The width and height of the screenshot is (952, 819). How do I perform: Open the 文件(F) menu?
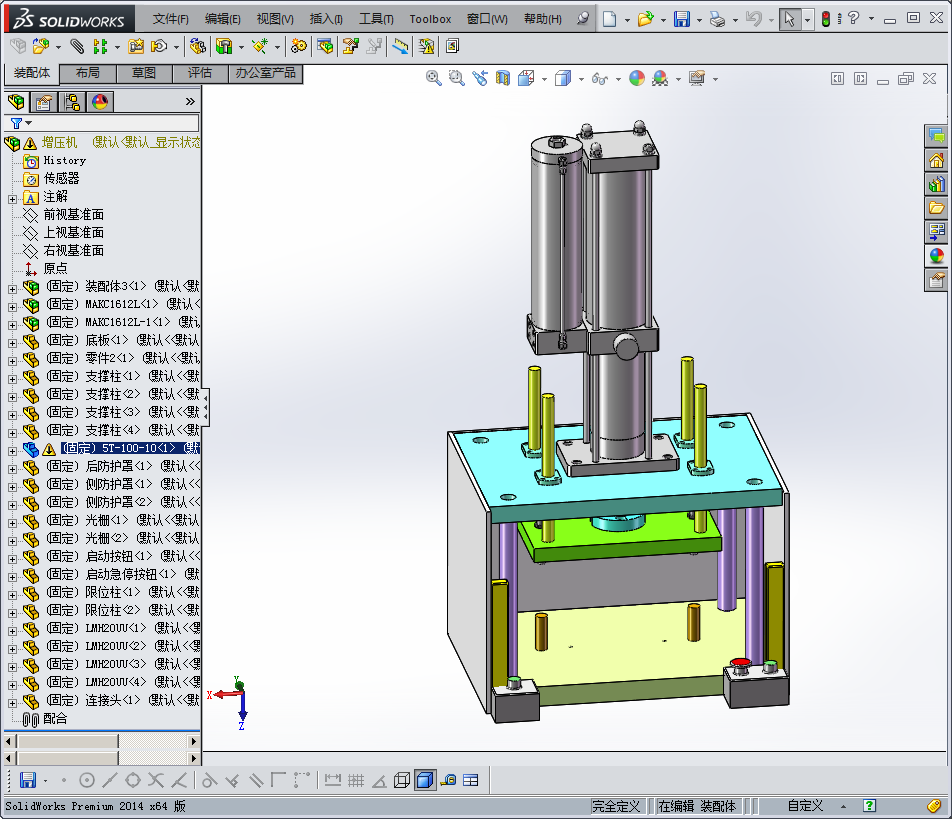(171, 19)
